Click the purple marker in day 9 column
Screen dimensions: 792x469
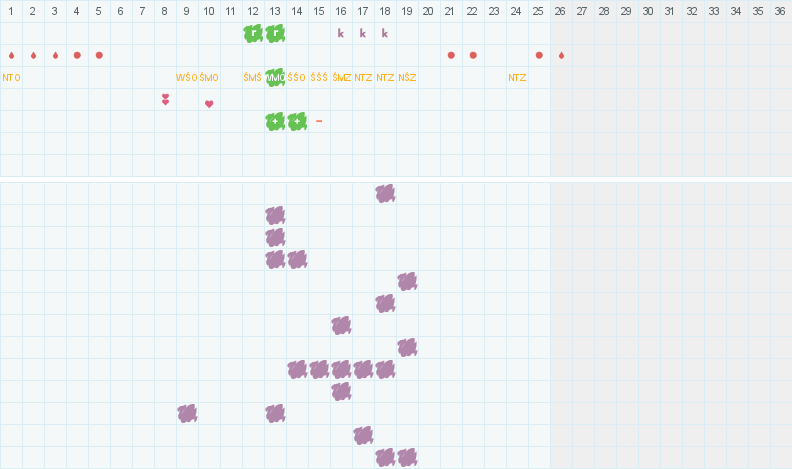point(187,413)
